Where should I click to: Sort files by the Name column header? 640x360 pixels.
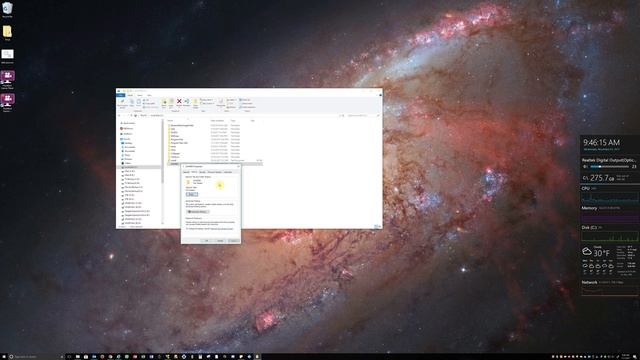[171, 120]
